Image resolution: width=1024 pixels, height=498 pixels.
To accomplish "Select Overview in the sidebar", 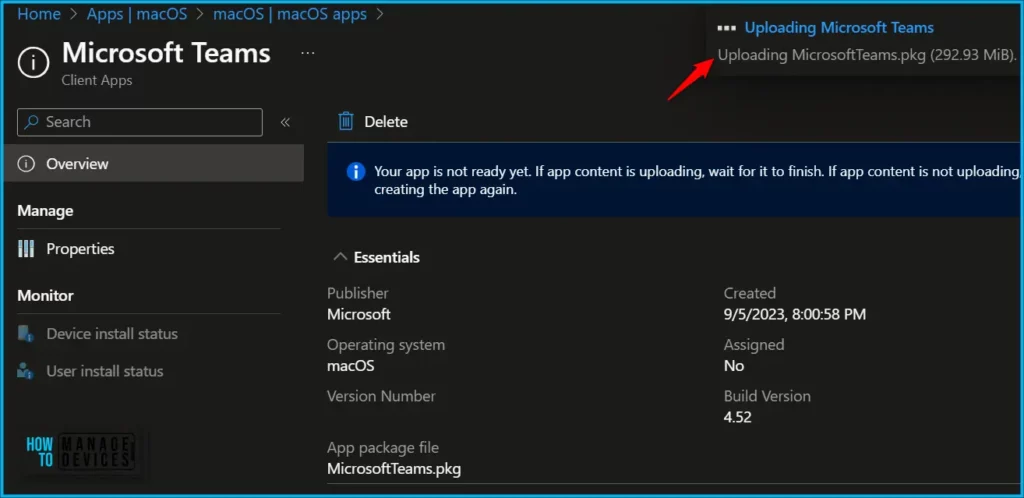I will tap(154, 163).
